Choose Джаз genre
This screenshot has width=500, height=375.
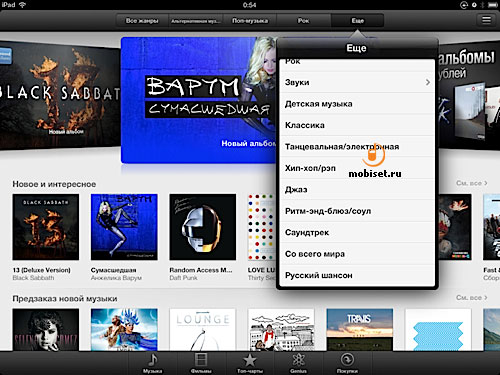coord(357,189)
